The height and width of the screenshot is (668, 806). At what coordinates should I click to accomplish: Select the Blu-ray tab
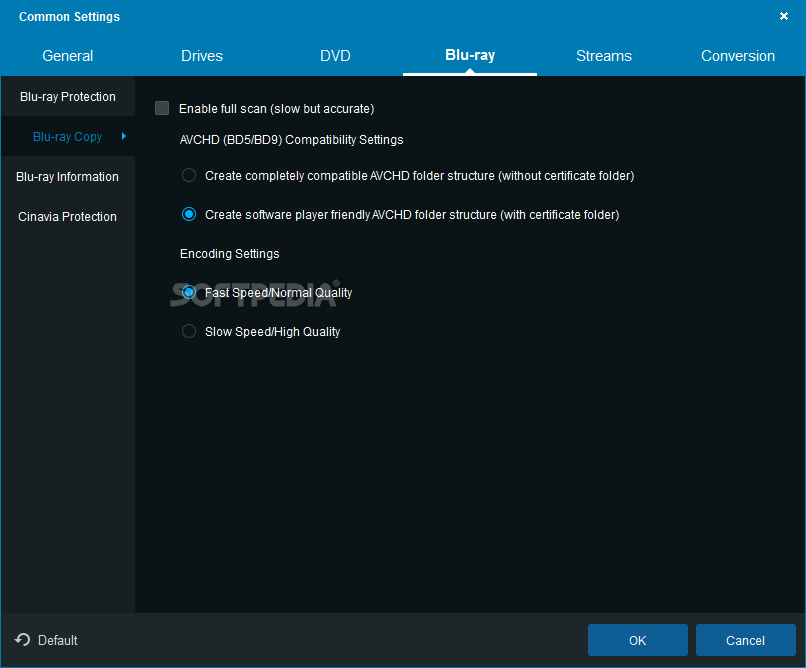(470, 55)
